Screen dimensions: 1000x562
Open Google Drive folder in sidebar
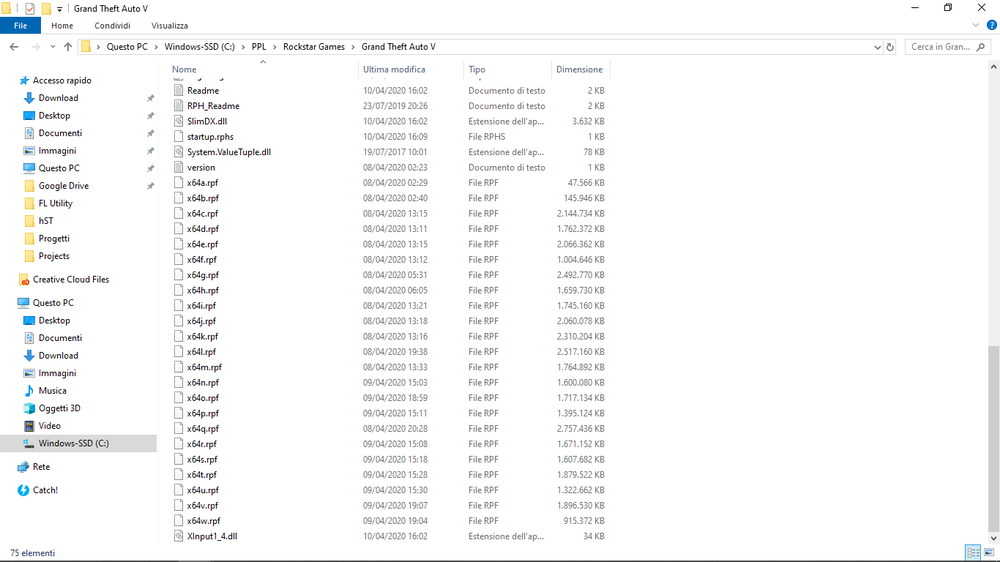[x=63, y=186]
